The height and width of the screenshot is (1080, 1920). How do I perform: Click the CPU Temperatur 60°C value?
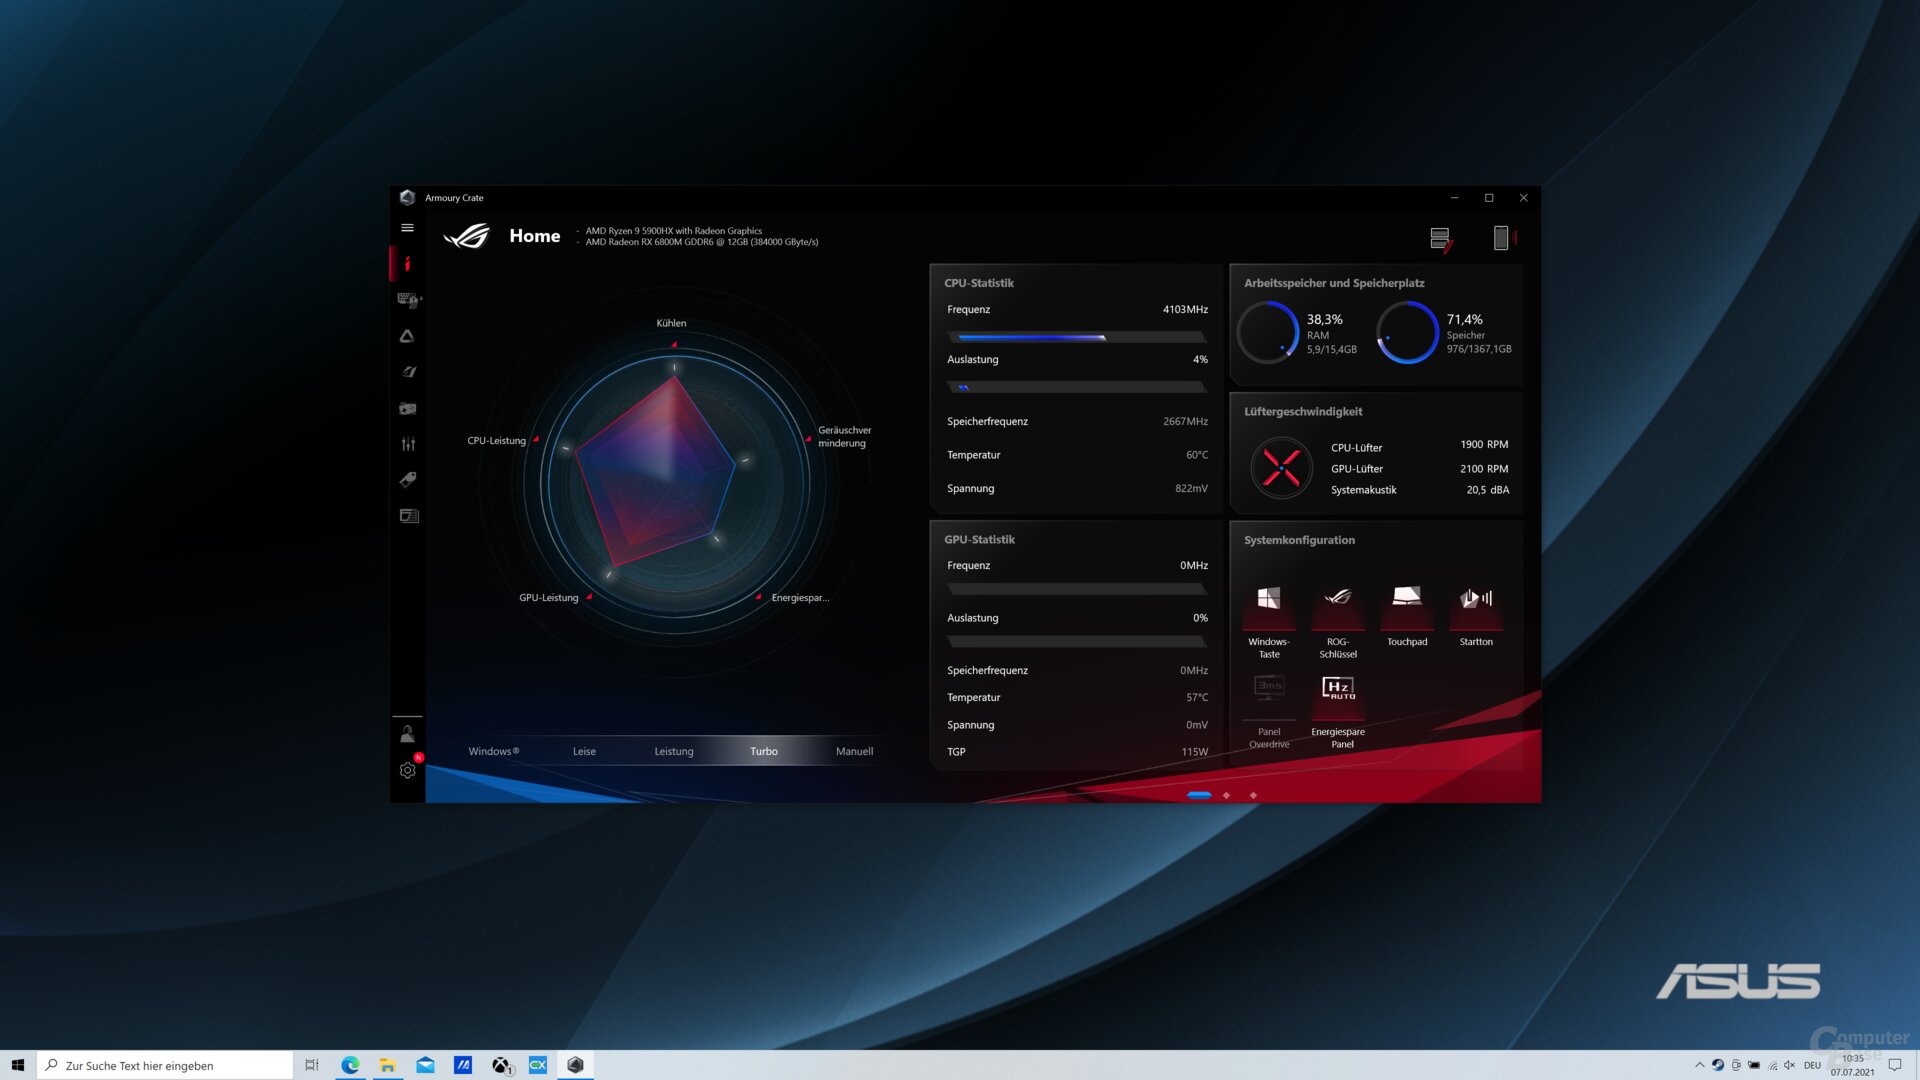(1197, 455)
